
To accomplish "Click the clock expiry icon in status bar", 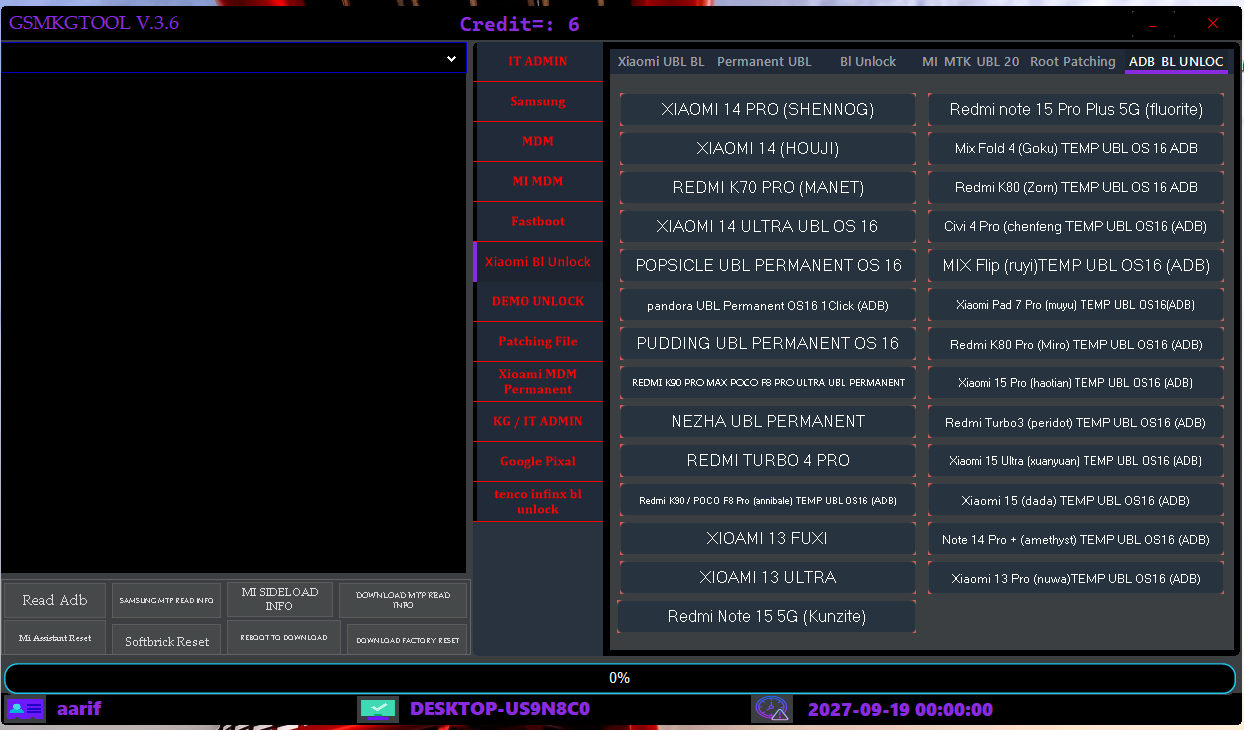I will [x=772, y=709].
